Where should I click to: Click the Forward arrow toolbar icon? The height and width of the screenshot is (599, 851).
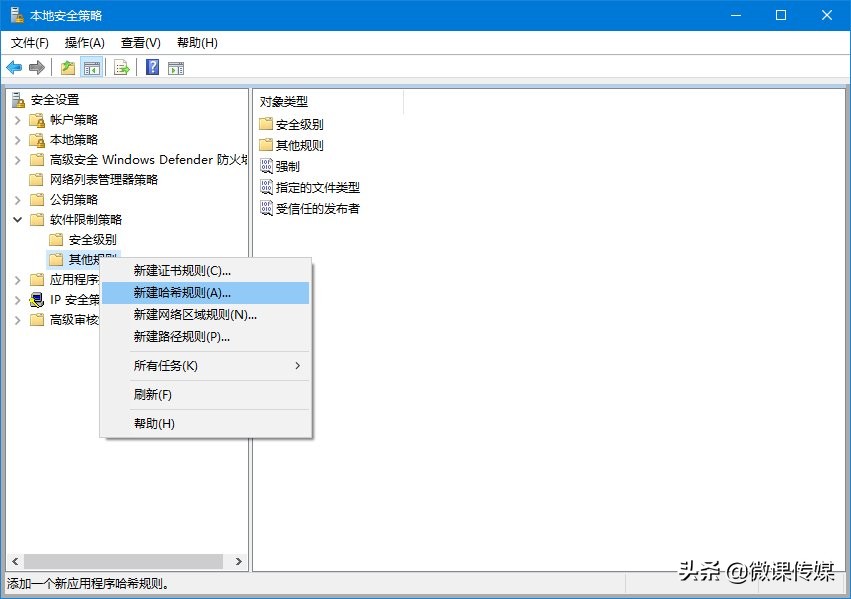37,68
